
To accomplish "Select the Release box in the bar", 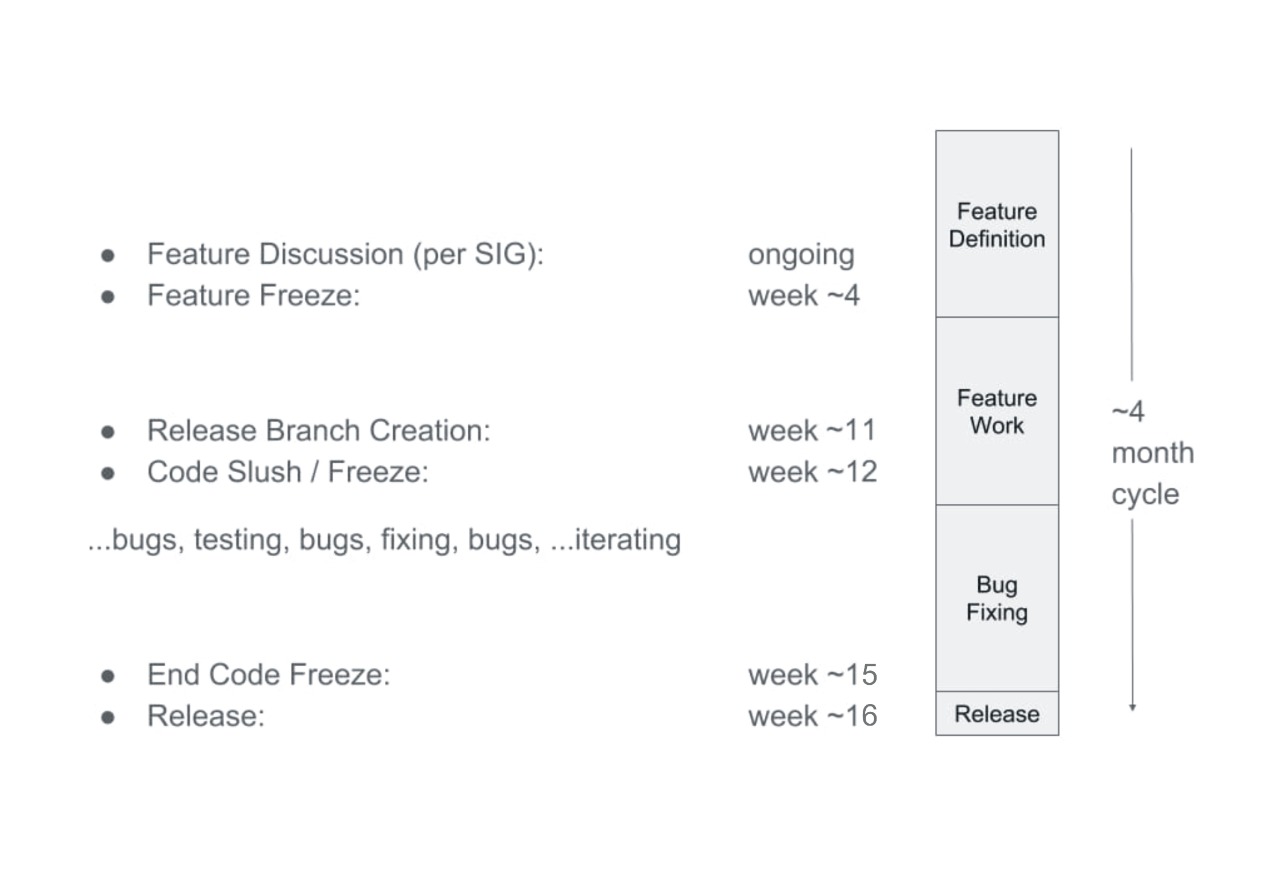I will [x=996, y=714].
